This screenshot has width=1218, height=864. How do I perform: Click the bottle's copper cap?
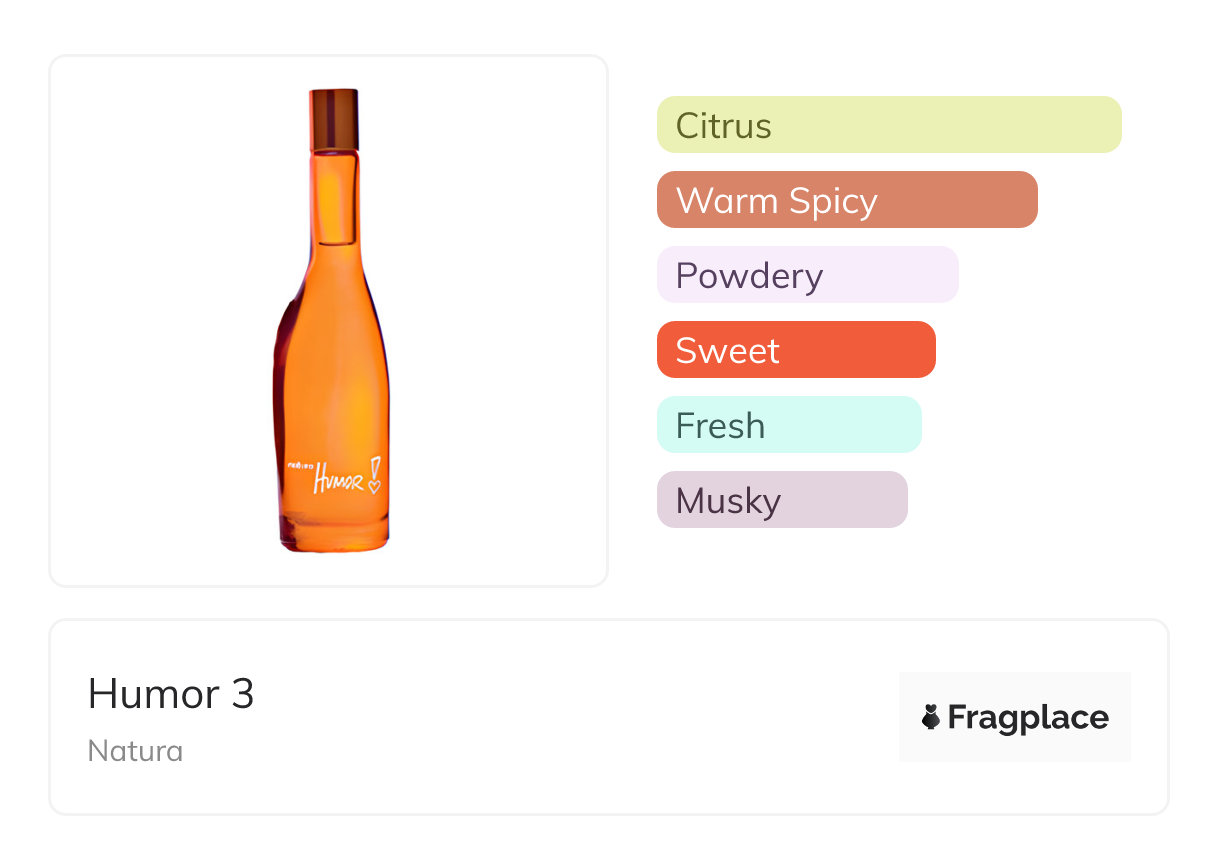pos(333,120)
